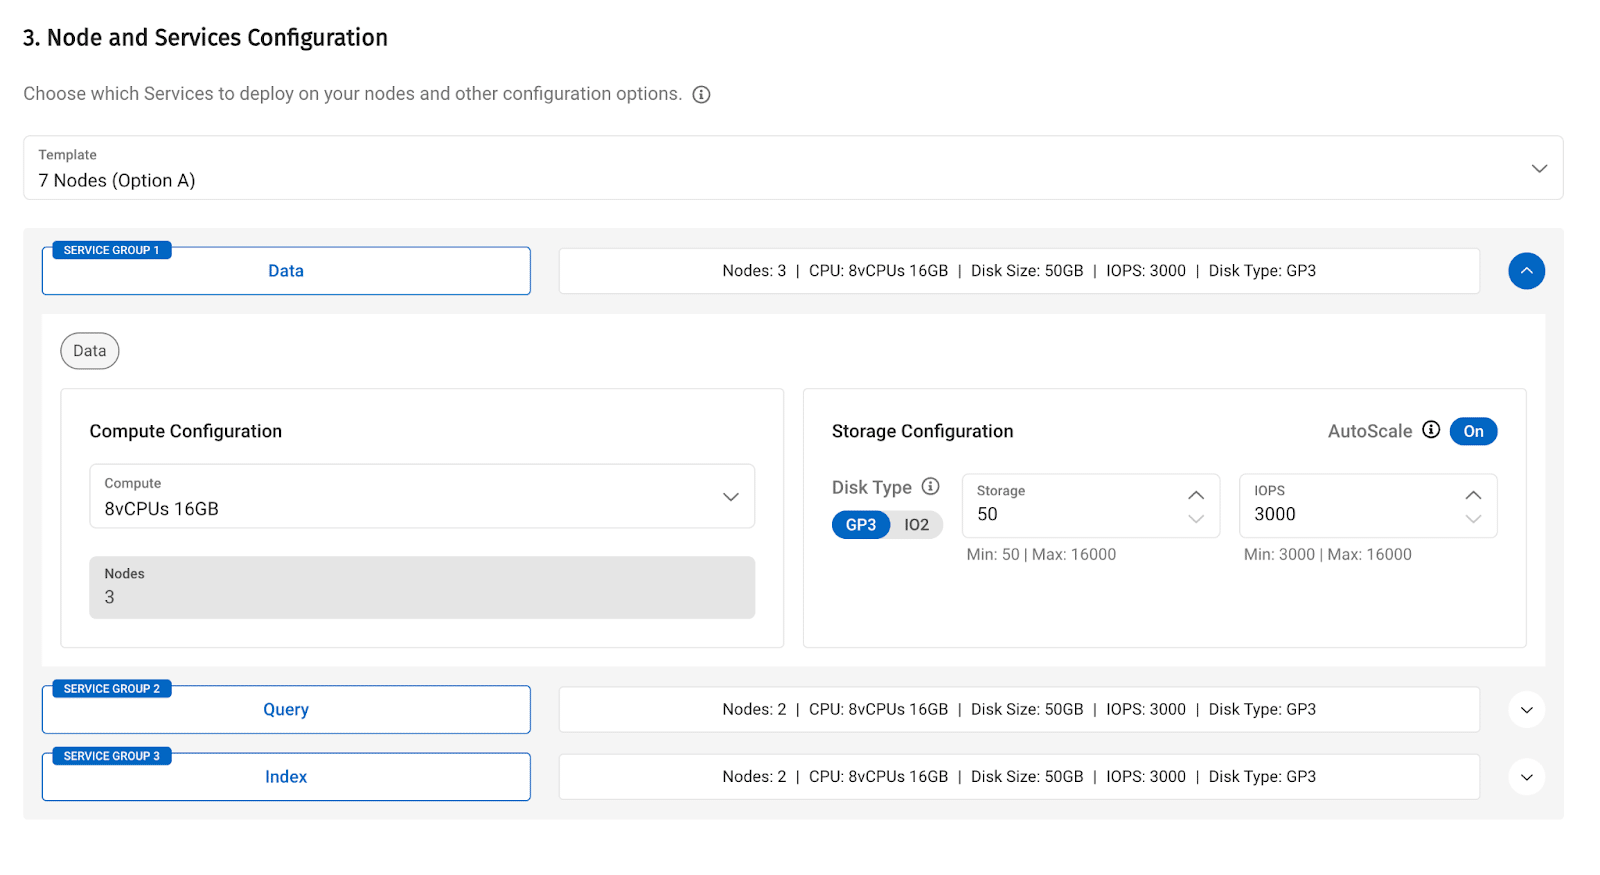This screenshot has height=875, width=1600.
Task: Click the Storage field showing 50
Action: 1091,506
